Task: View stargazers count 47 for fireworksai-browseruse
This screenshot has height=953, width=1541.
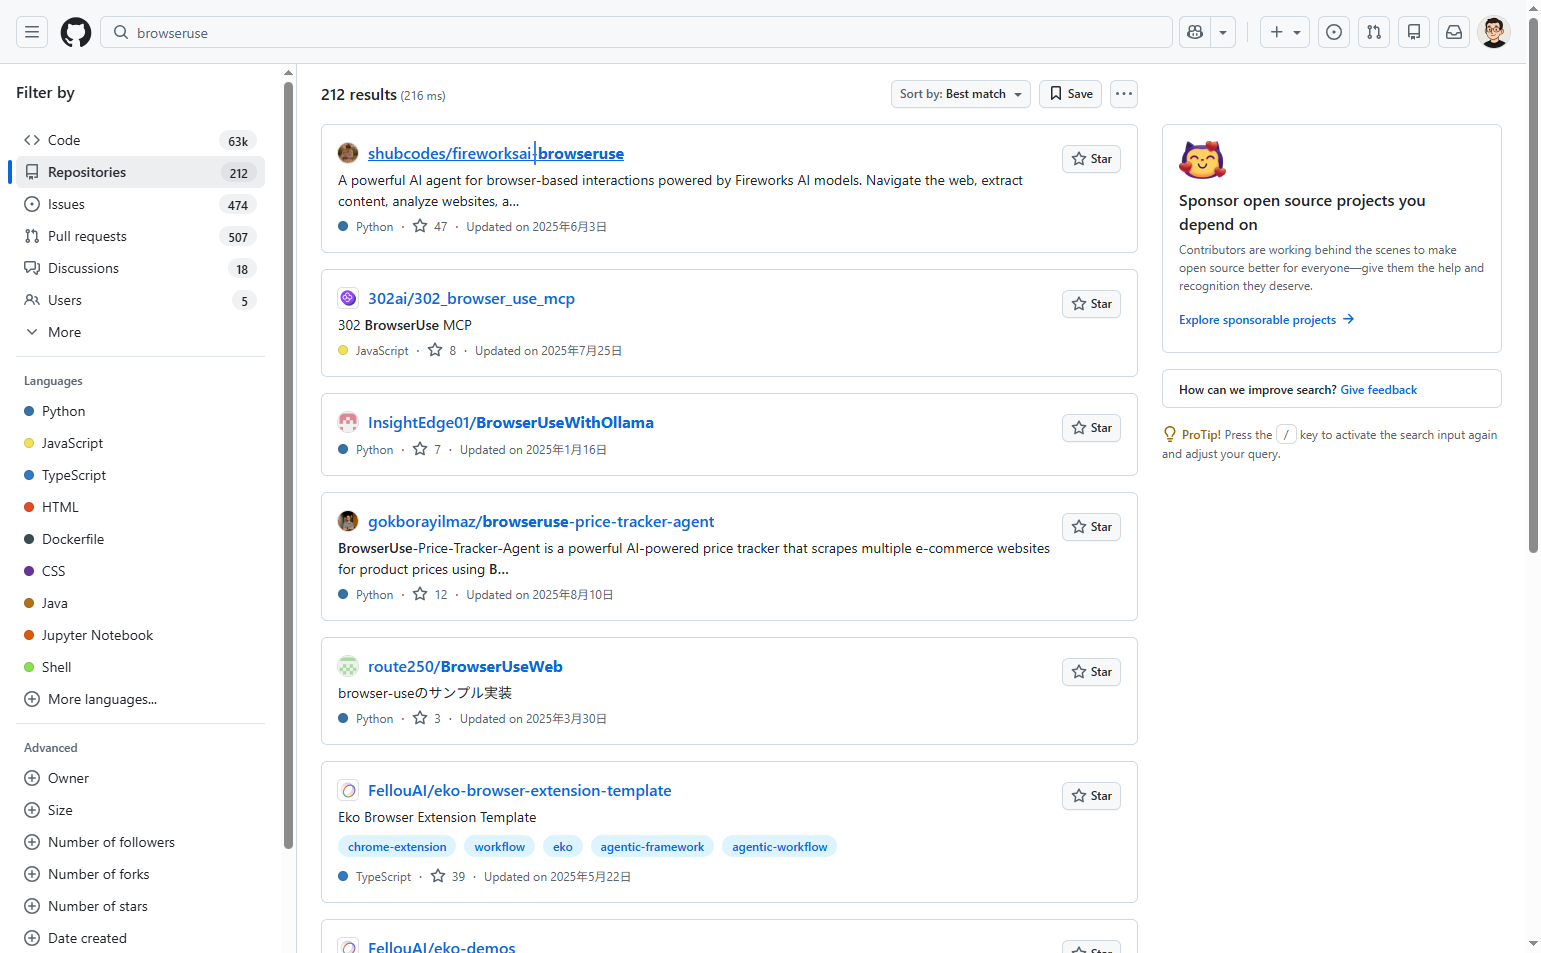Action: click(431, 227)
